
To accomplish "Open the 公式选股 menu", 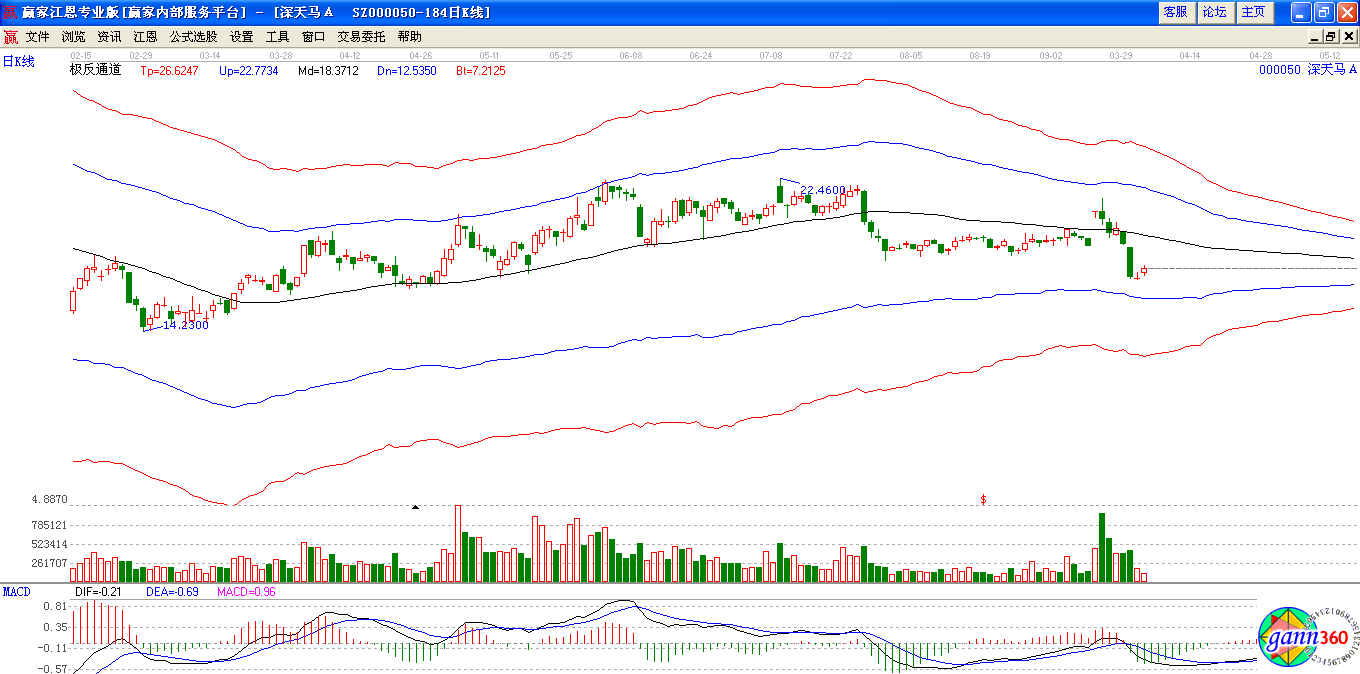I will click(x=193, y=37).
